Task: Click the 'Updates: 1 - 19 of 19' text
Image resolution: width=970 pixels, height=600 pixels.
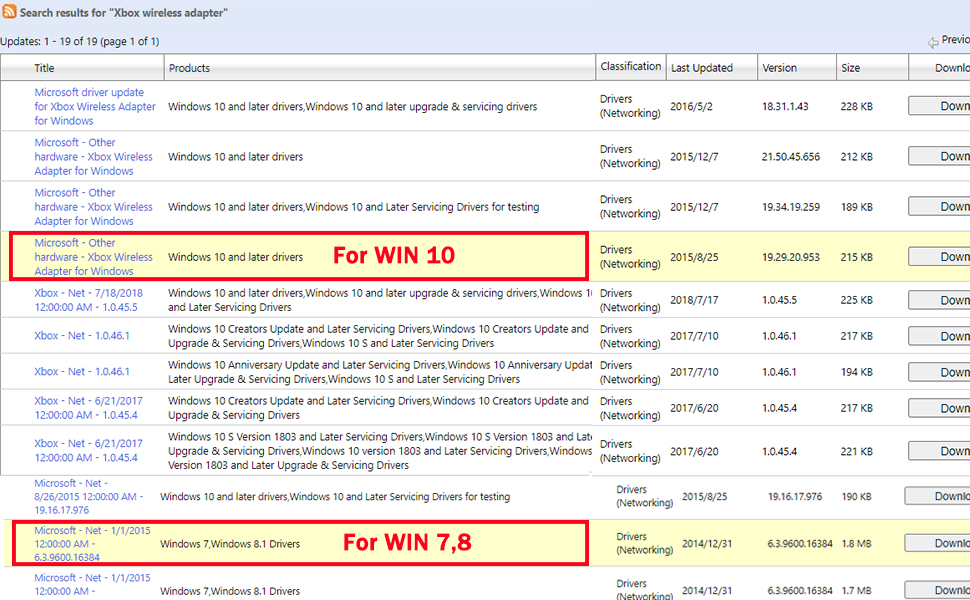Action: coord(79,41)
